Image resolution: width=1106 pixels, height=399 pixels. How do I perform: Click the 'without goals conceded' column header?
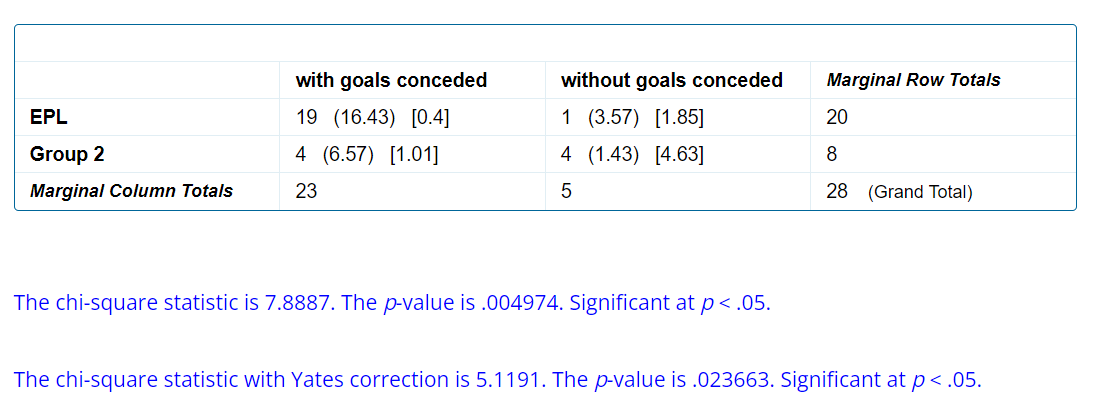pos(672,80)
